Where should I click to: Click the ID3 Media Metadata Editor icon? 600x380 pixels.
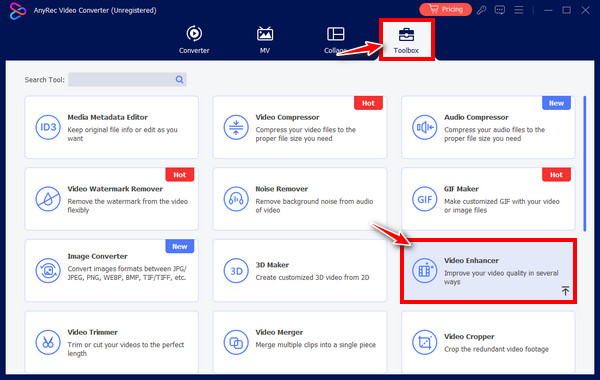click(x=48, y=127)
